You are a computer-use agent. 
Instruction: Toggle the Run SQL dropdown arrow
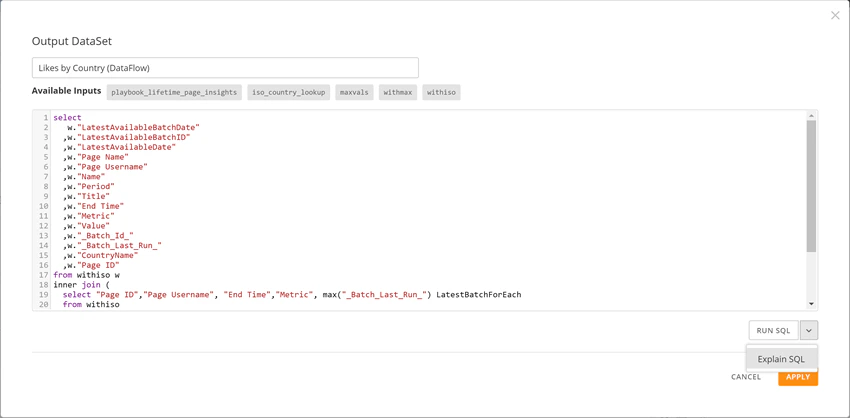tap(809, 330)
